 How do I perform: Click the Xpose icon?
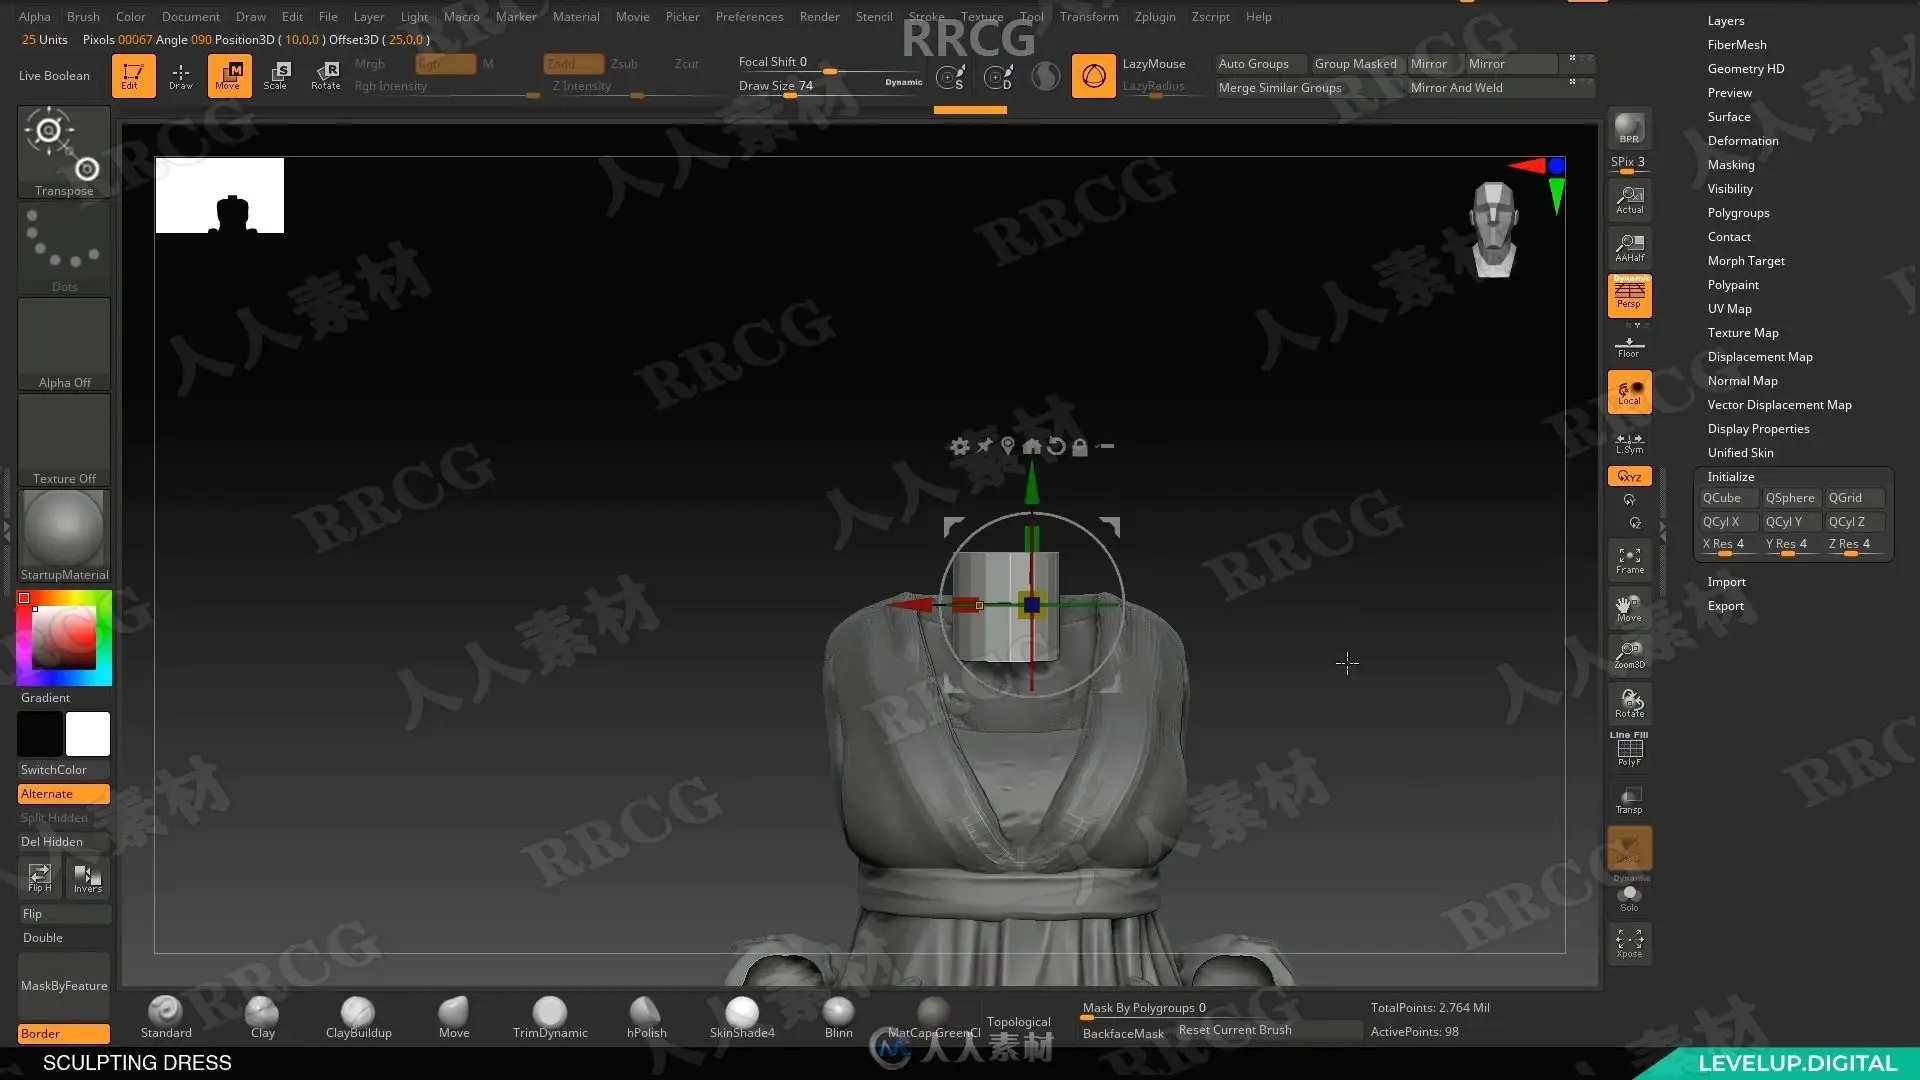[x=1629, y=943]
